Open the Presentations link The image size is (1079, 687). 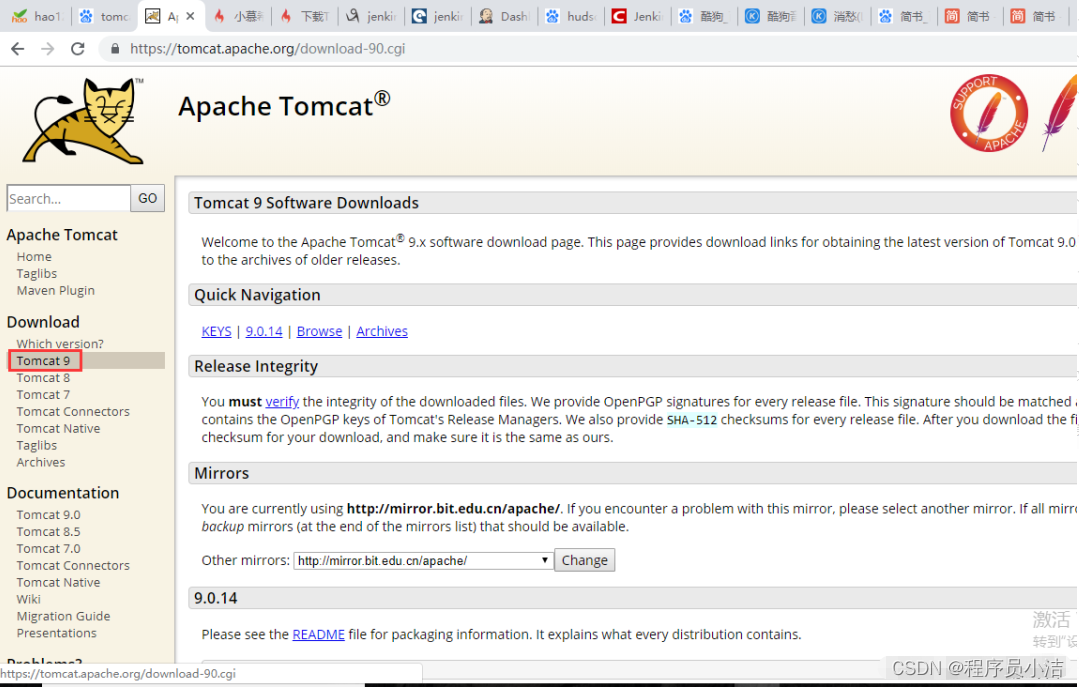point(56,633)
